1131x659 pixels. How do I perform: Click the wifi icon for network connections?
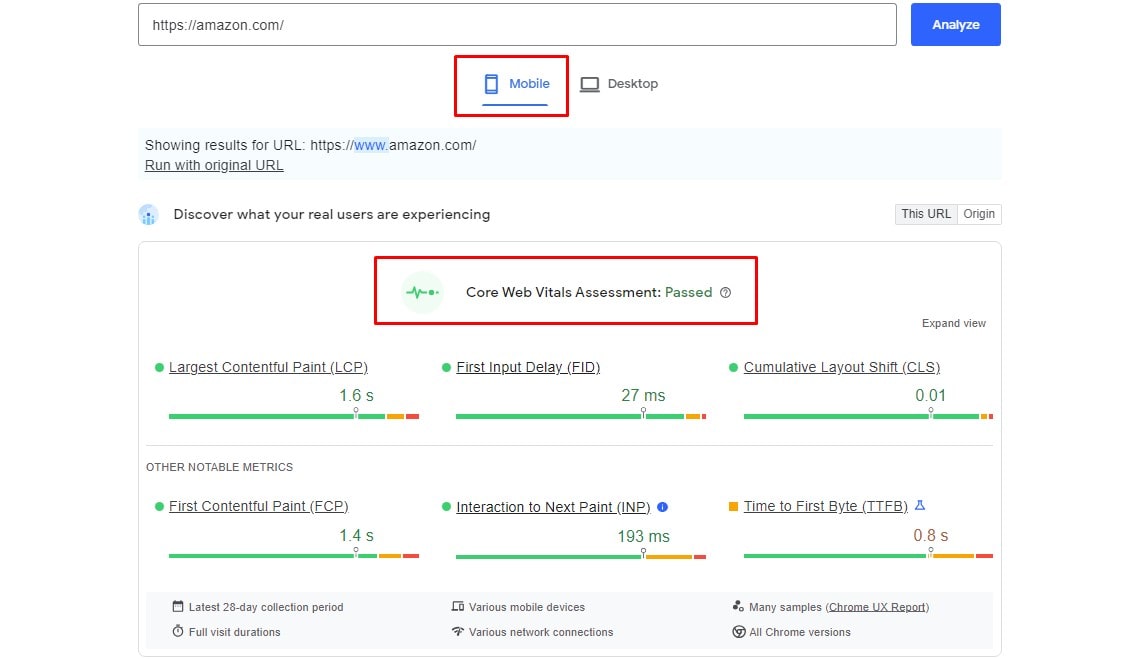tap(457, 631)
